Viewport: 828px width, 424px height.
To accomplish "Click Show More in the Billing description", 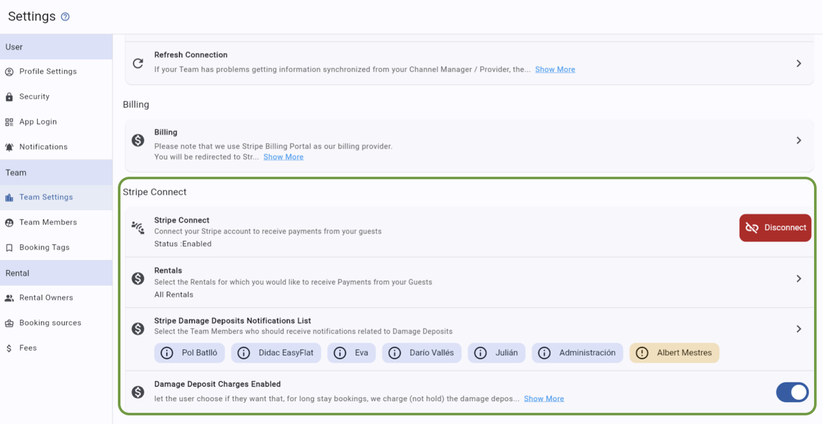I will click(x=283, y=157).
